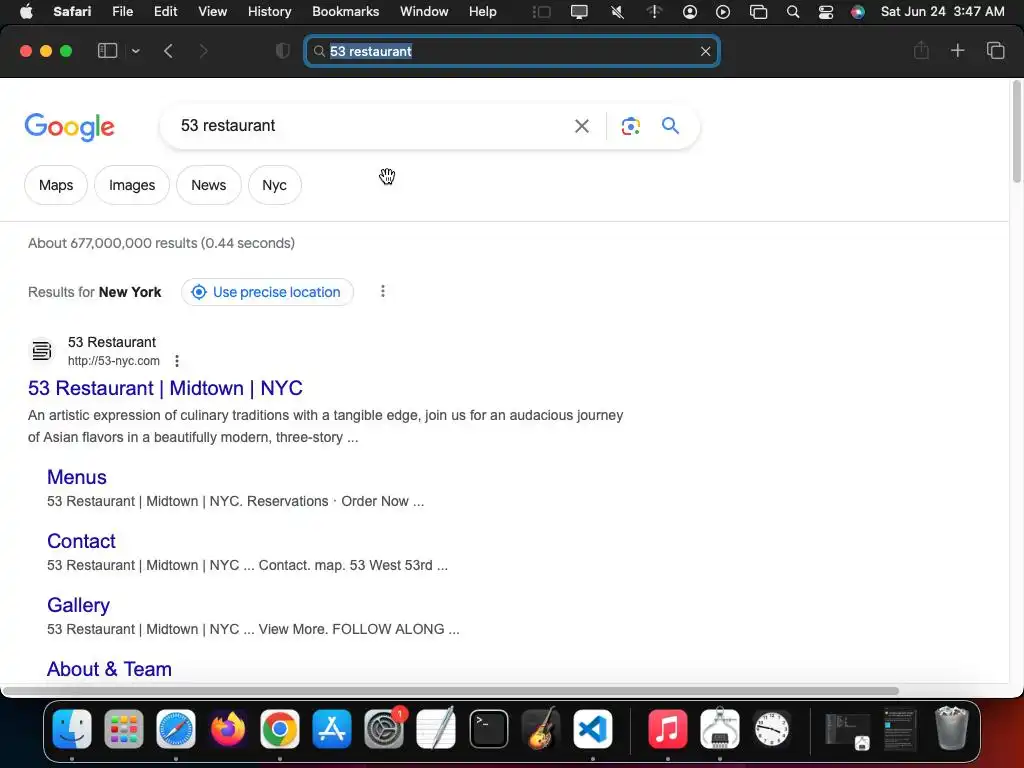Screen dimensions: 1024x768
Task: Open Firefox from the Dock
Action: 227,729
